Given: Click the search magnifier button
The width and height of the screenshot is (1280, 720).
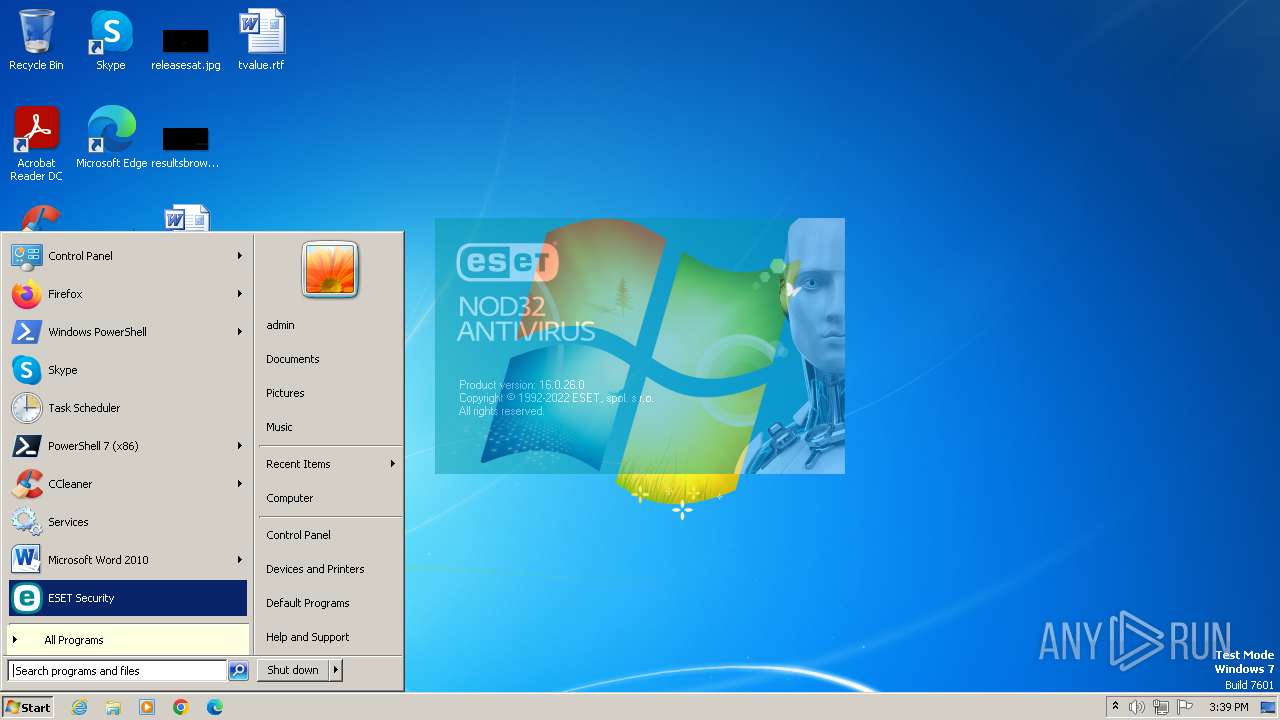Looking at the screenshot, I should click(x=238, y=671).
